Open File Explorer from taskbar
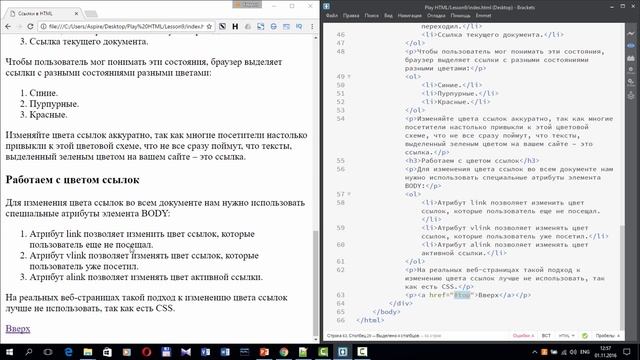 tap(88, 351)
